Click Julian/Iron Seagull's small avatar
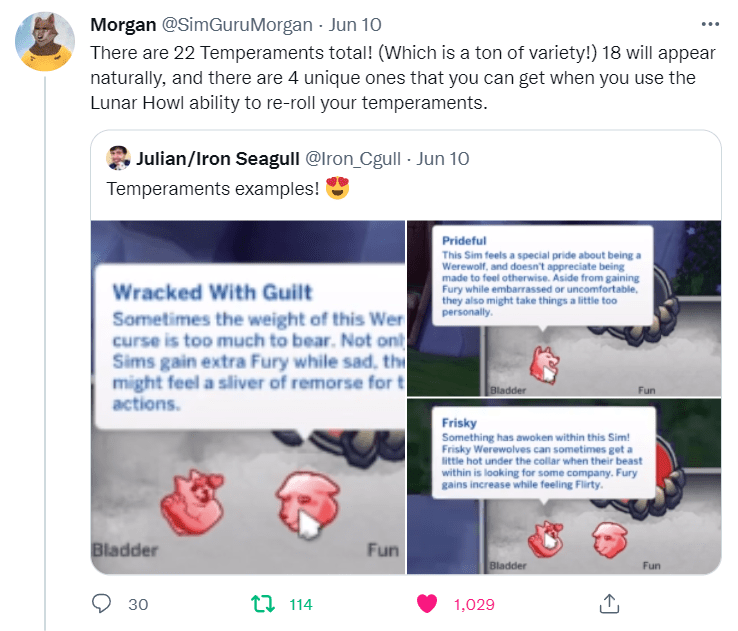738x631 pixels. pos(118,158)
